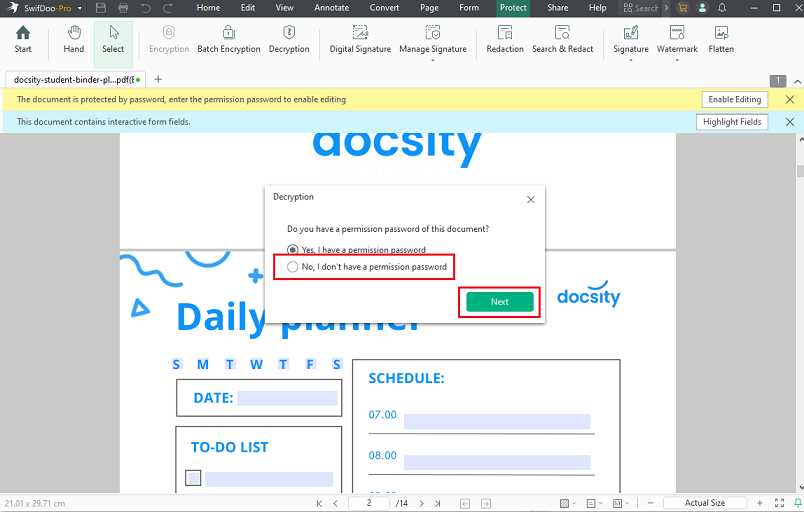The image size is (804, 512).
Task: Redo the last undone action
Action: [168, 8]
